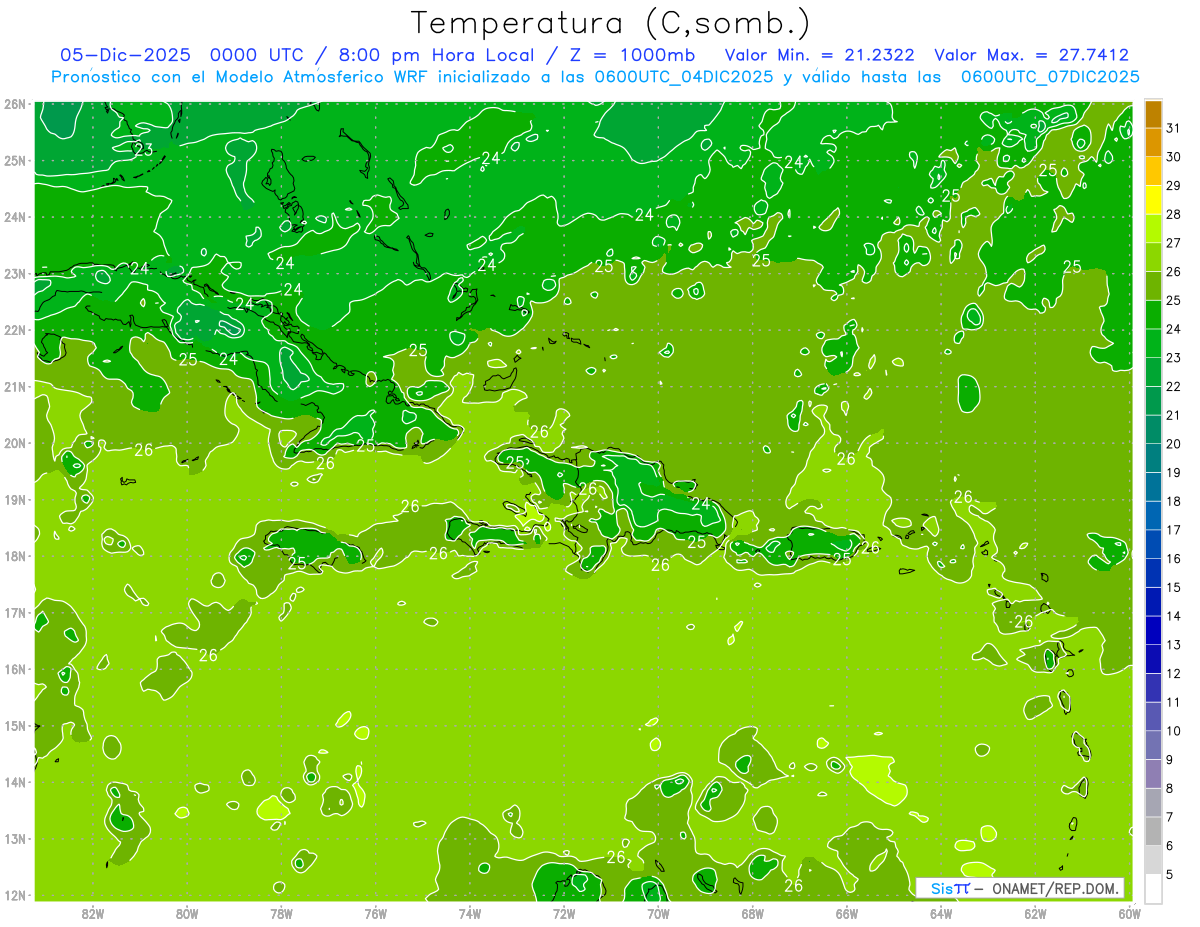This screenshot has width=1200, height=927.
Task: Click "Valor Min. = 21.2322" value
Action: (x=818, y=55)
